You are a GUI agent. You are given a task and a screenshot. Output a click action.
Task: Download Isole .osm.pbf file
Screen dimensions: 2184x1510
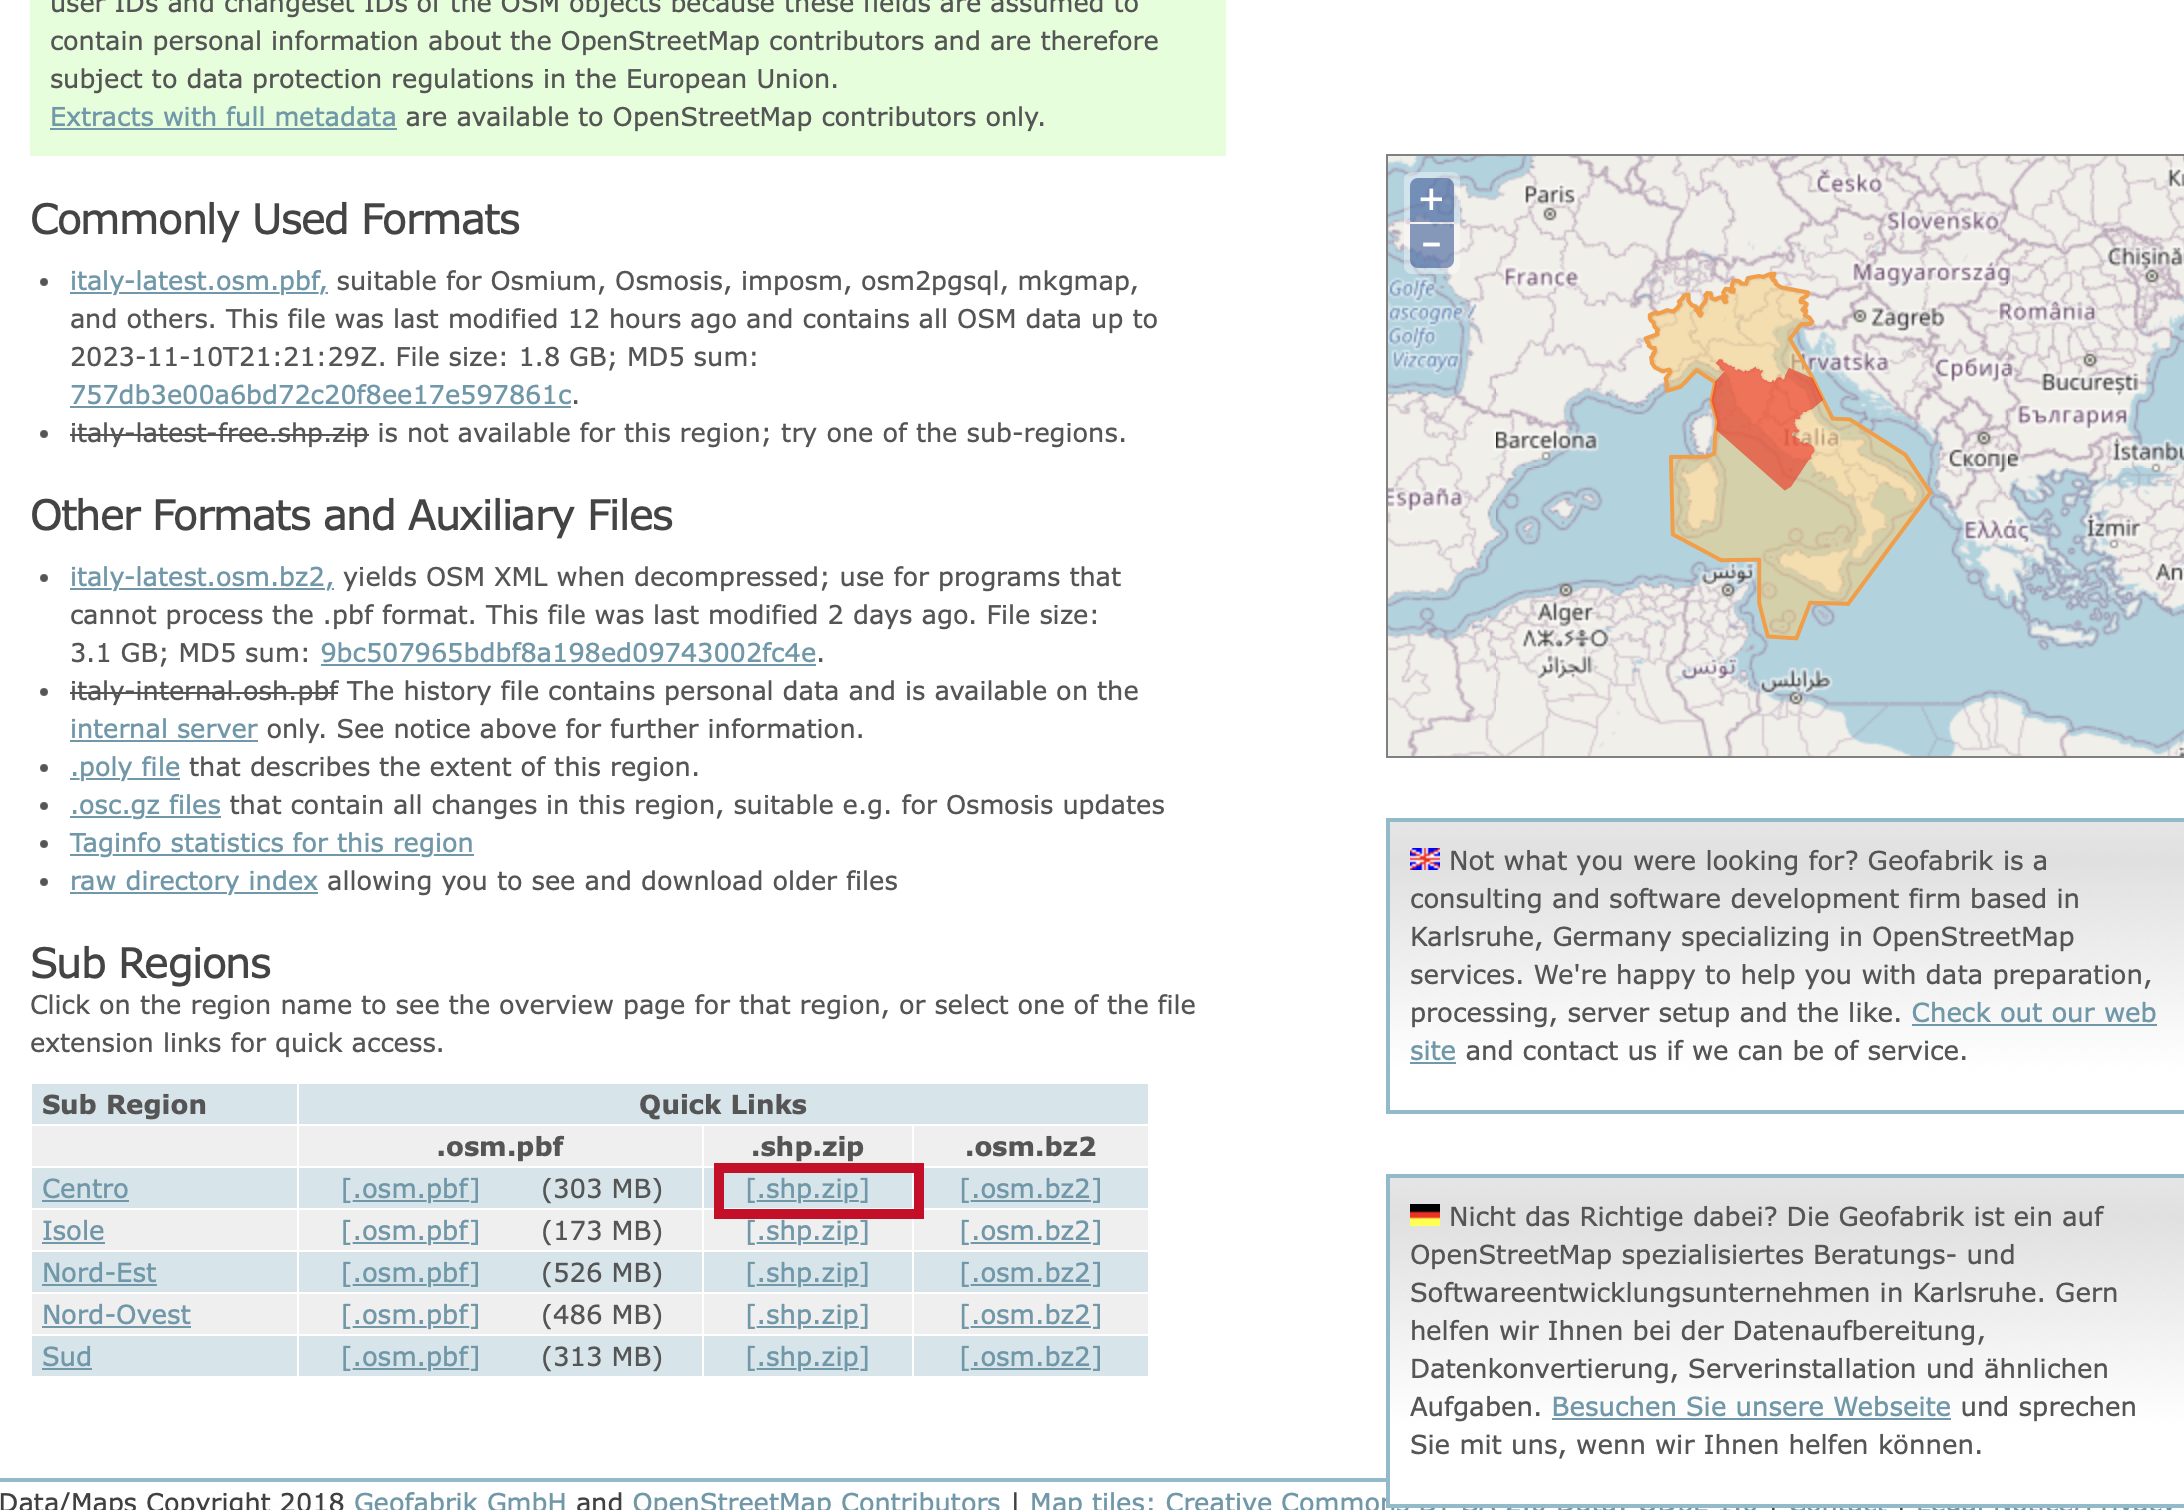[410, 1231]
